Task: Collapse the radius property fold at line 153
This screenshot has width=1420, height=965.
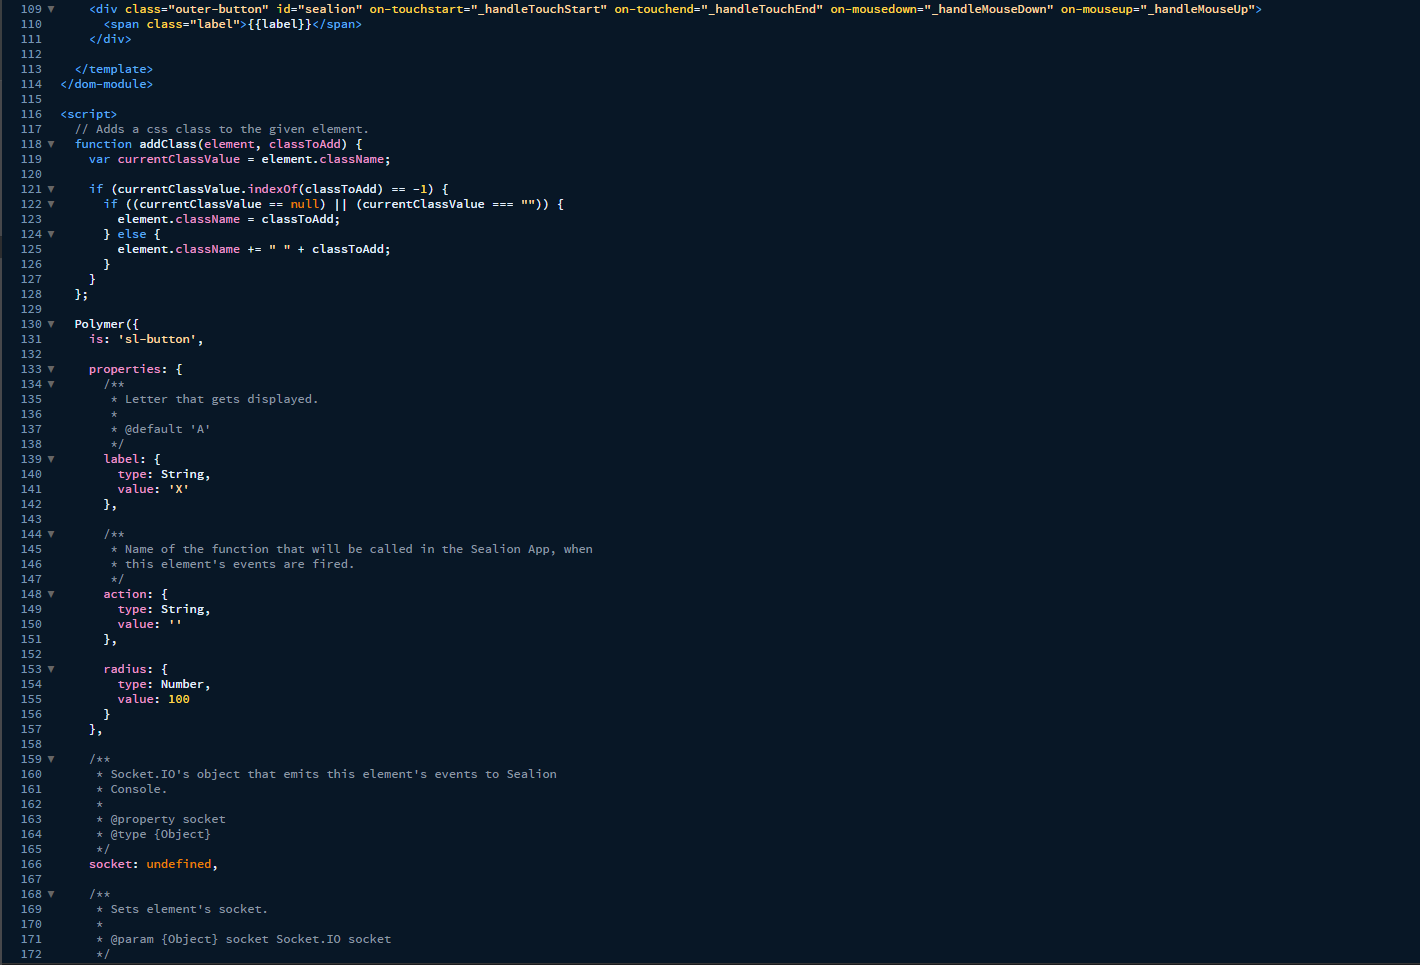Action: (51, 669)
